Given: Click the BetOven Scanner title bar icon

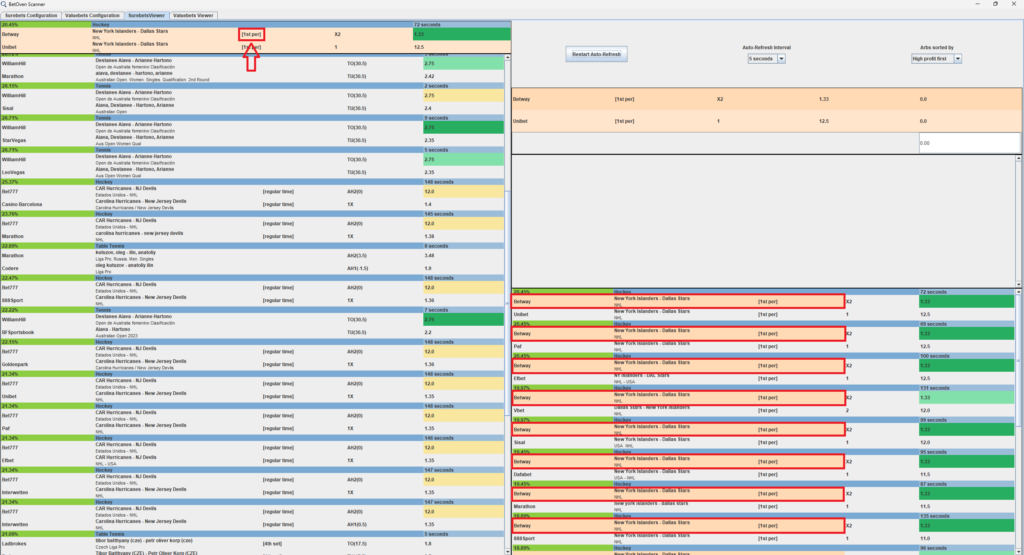Looking at the screenshot, I should click(4, 4).
